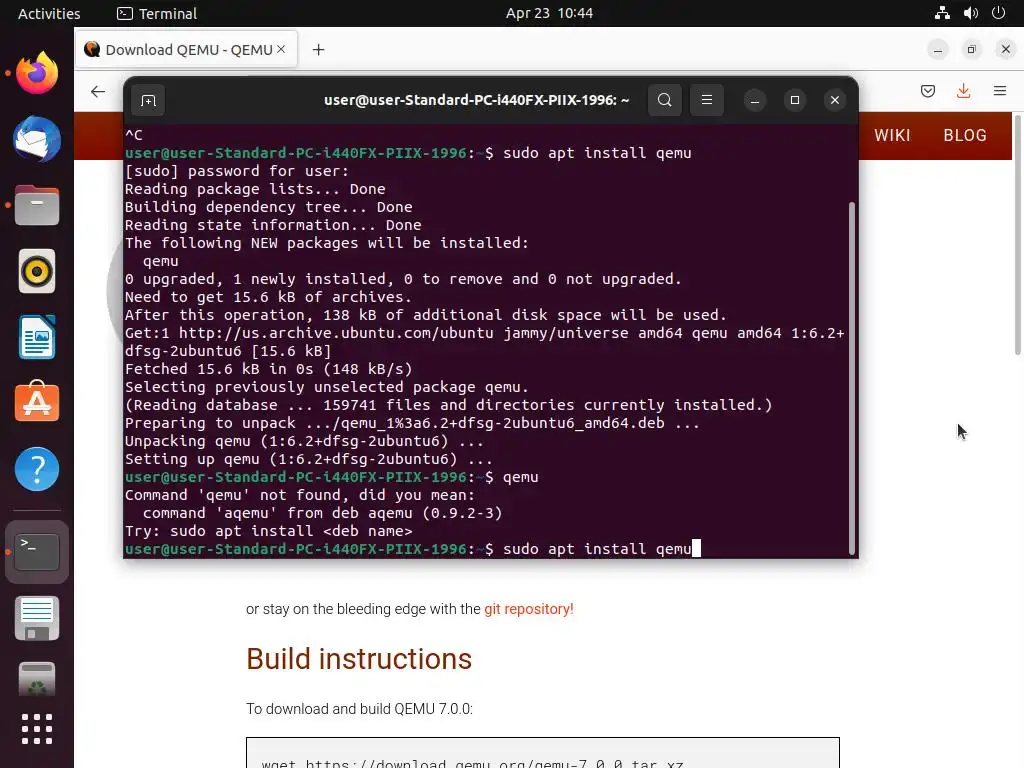This screenshot has height=768, width=1024.
Task: Follow the git repository link
Action: [528, 609]
